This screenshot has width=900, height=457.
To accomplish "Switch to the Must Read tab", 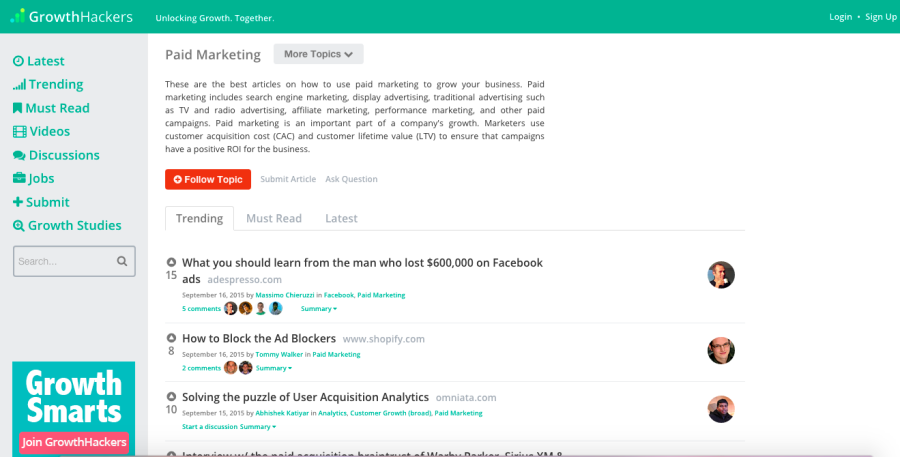I will coord(274,218).
